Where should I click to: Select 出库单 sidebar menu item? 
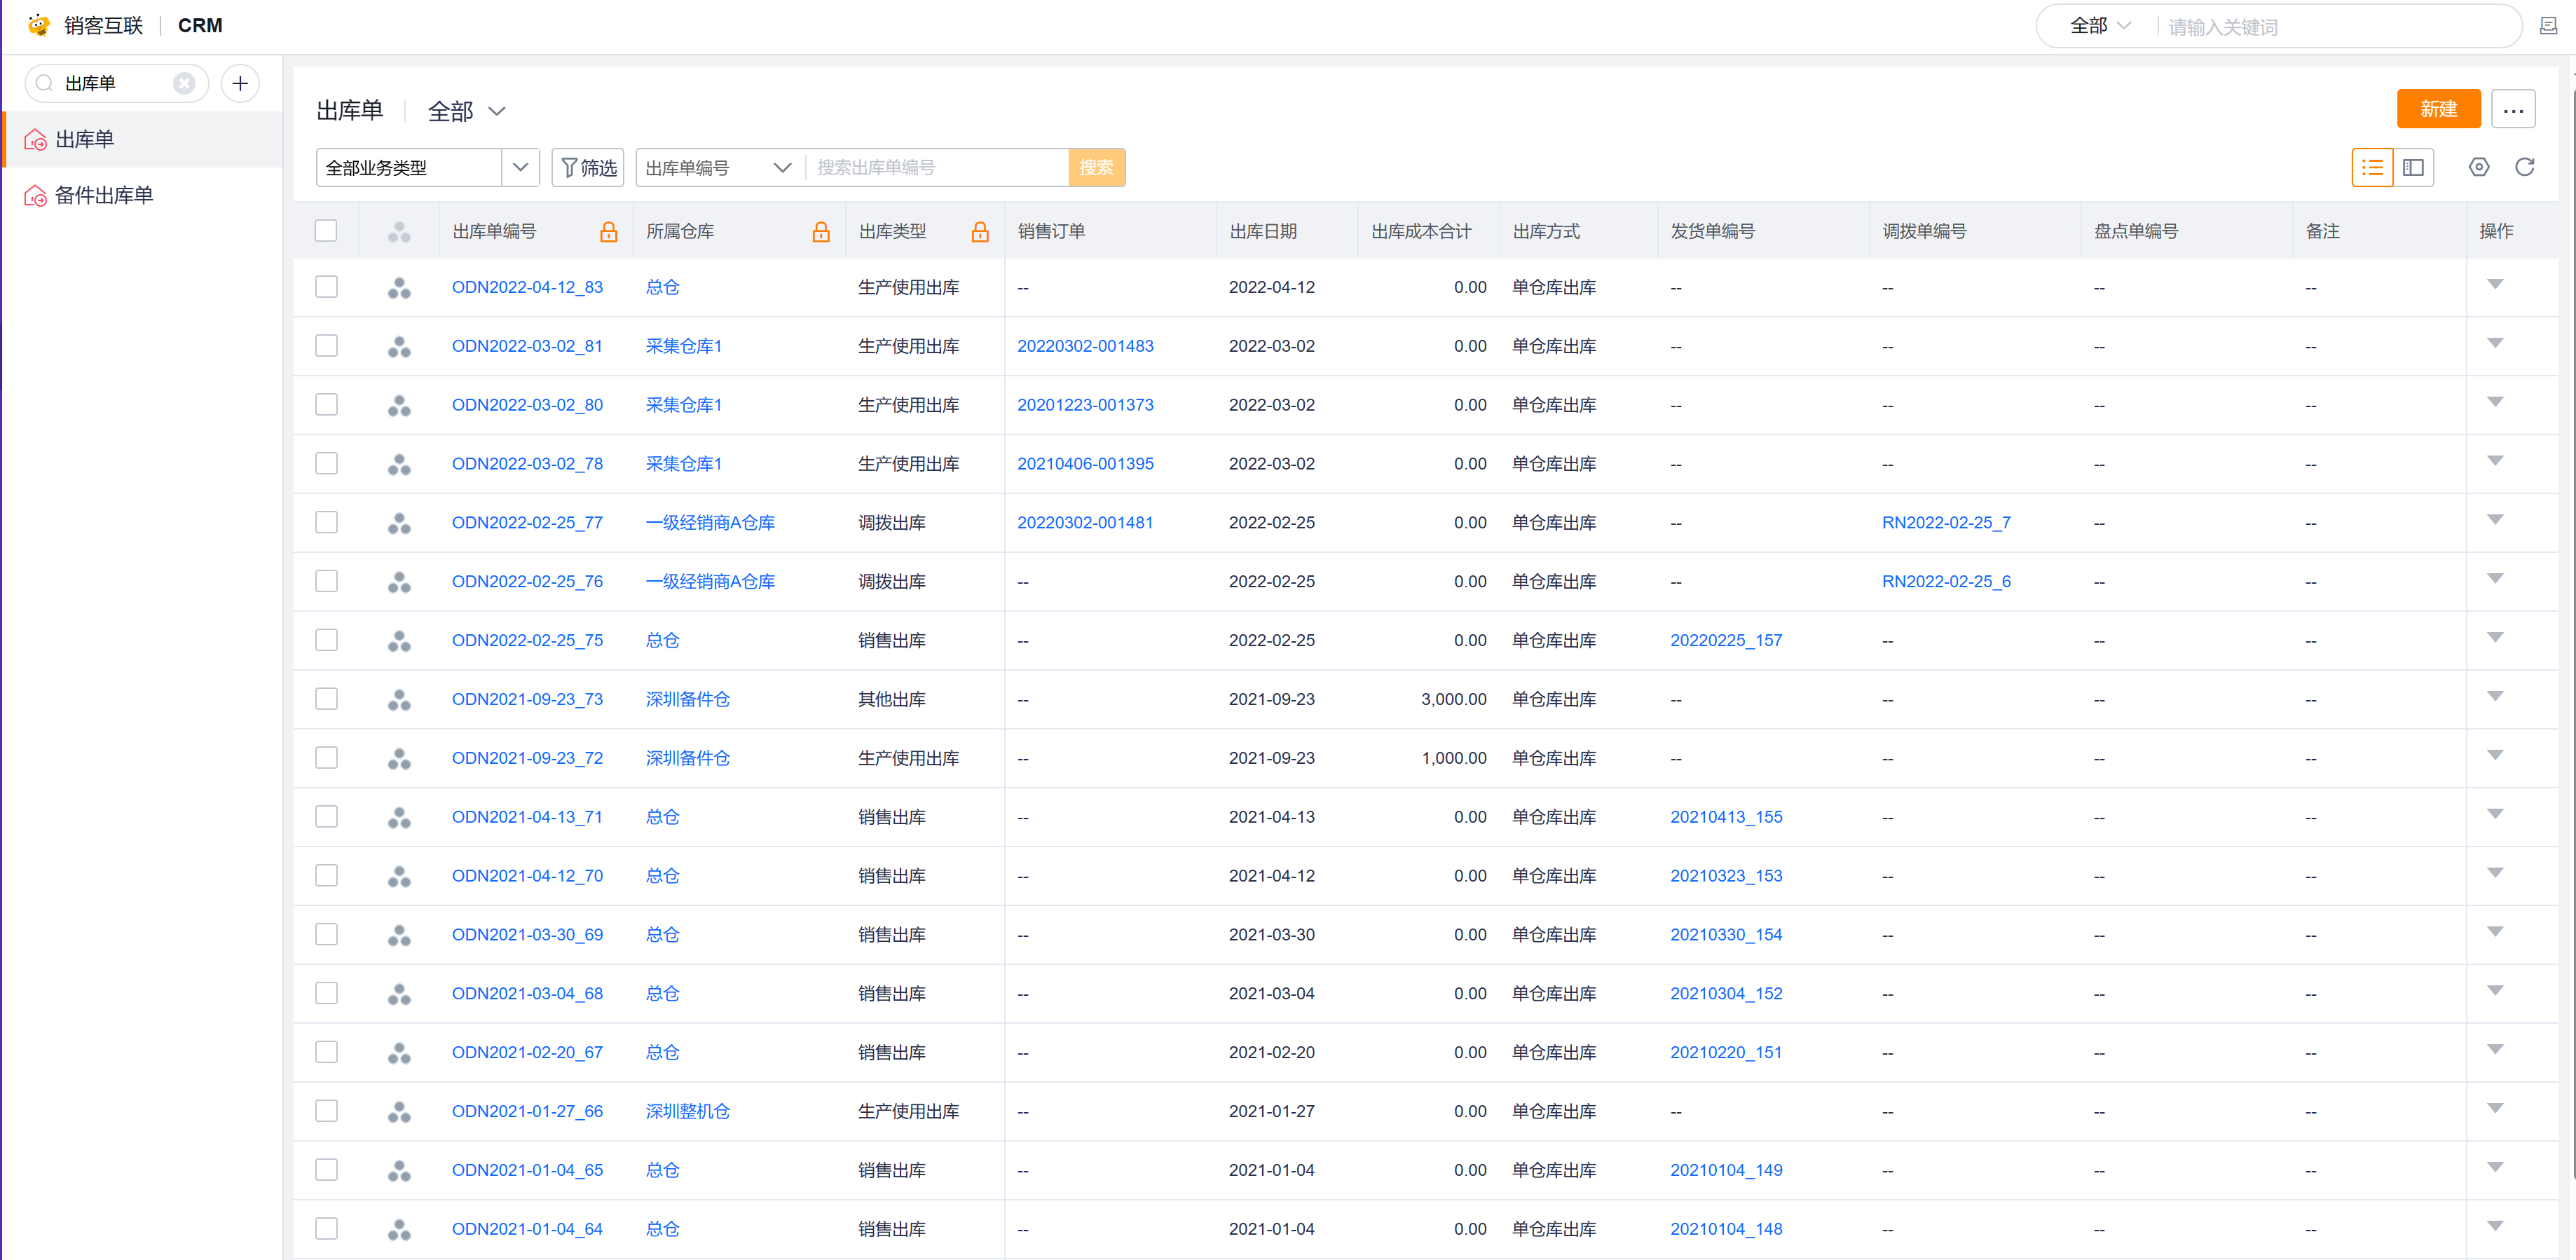coord(85,139)
